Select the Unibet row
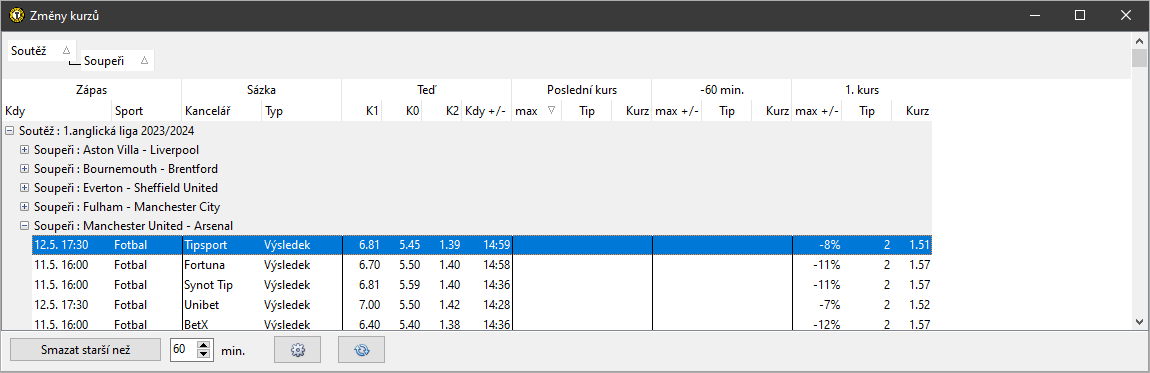Screen dimensions: 1150x373 coord(482,304)
